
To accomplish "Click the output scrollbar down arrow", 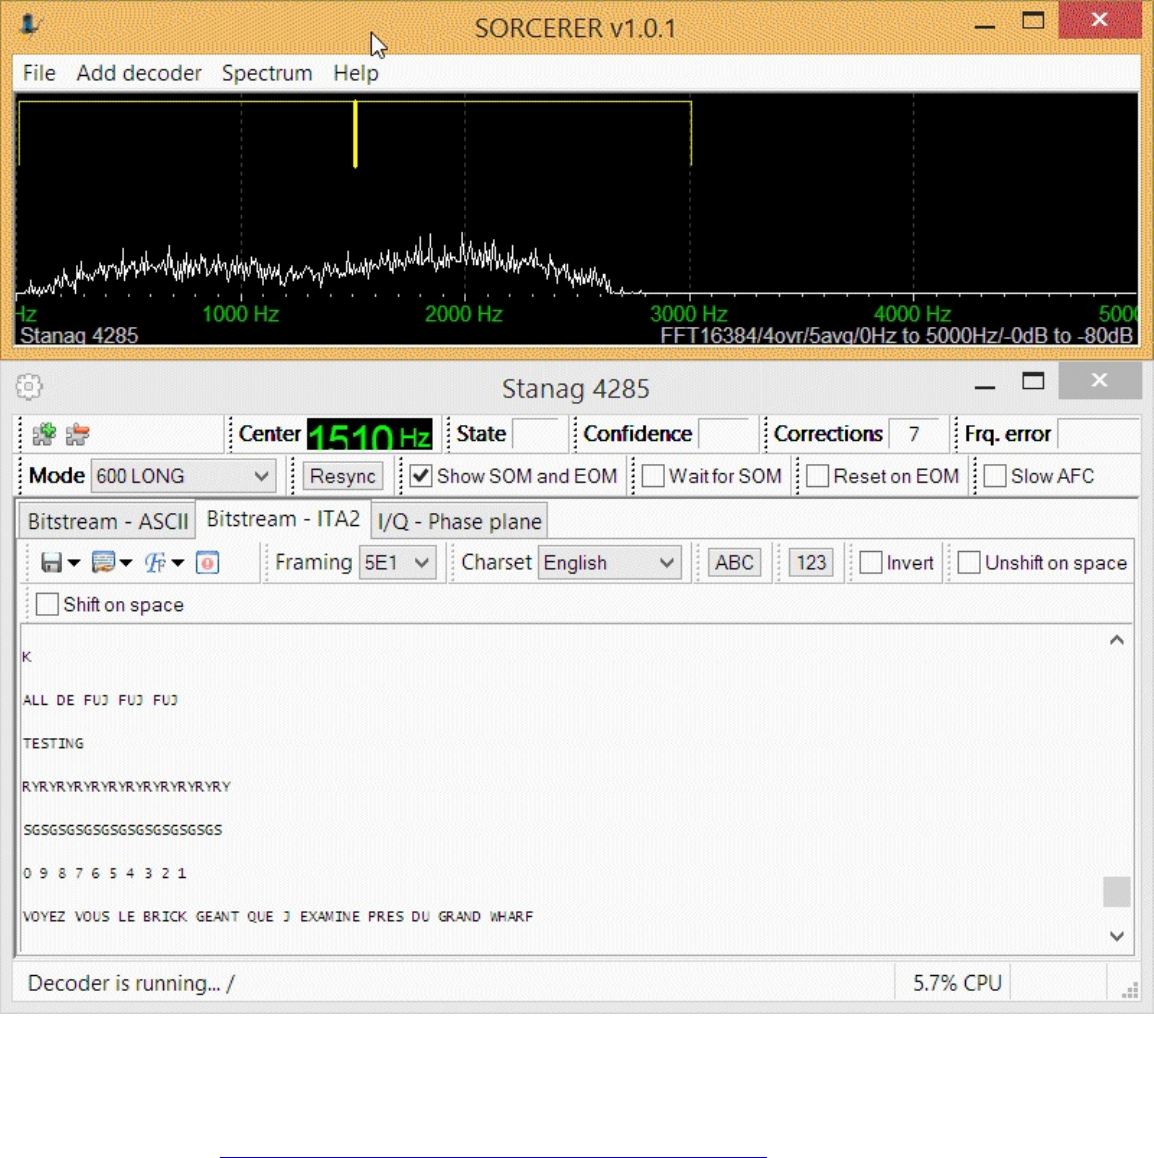I will pyautogui.click(x=1116, y=936).
